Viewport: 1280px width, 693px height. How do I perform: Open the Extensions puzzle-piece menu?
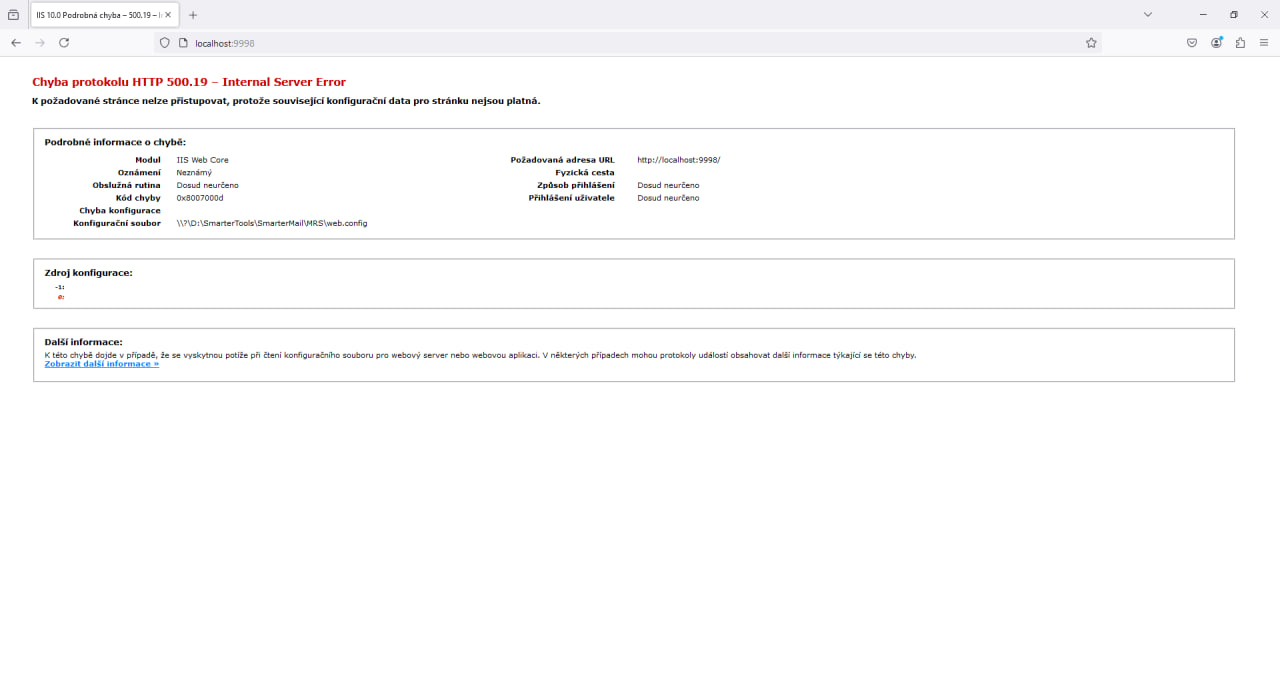pos(1240,43)
